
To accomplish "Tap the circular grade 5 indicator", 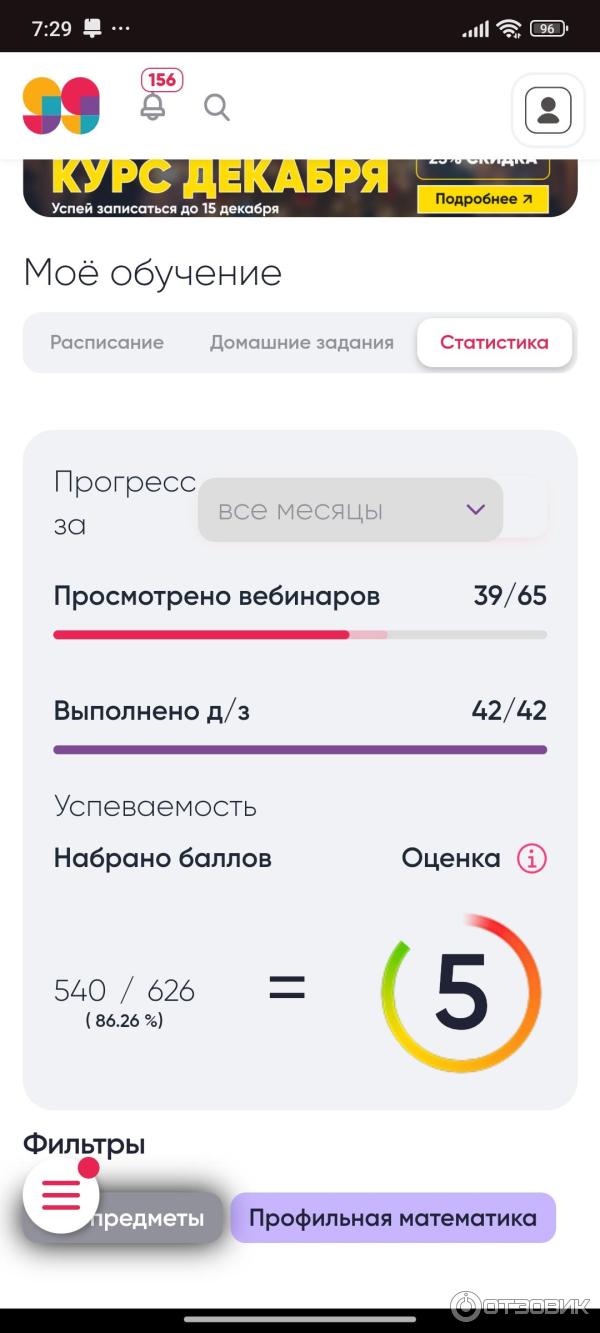I will pos(461,993).
